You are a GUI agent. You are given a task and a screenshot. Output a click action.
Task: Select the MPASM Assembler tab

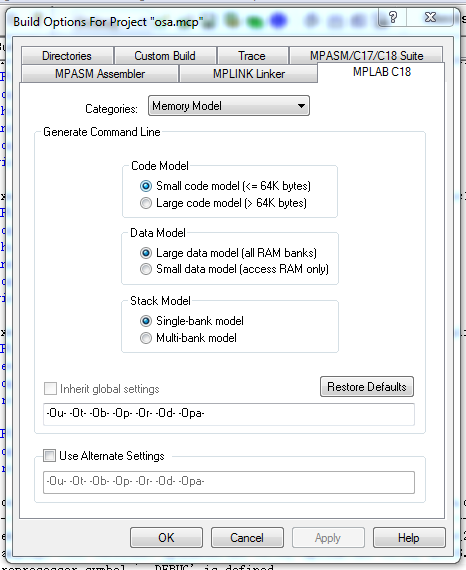click(100, 74)
